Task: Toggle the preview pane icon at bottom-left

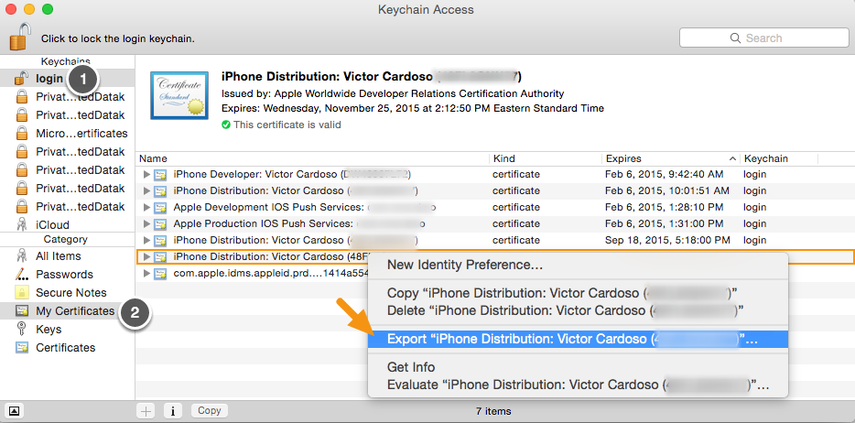Action: click(15, 410)
